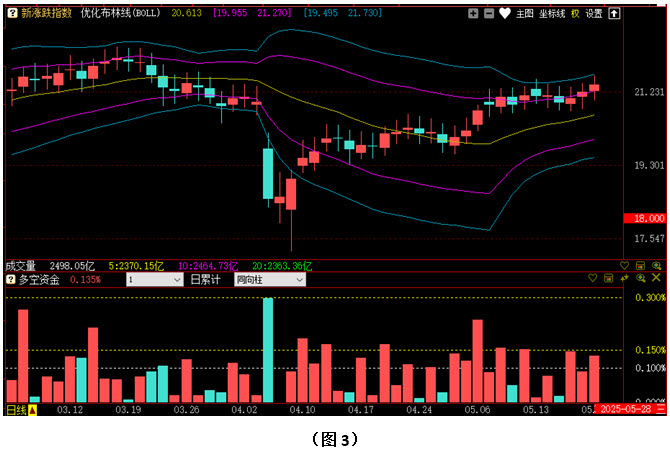Open the 坐标线 coordinate line menu
670x458 pixels.
[x=552, y=14]
